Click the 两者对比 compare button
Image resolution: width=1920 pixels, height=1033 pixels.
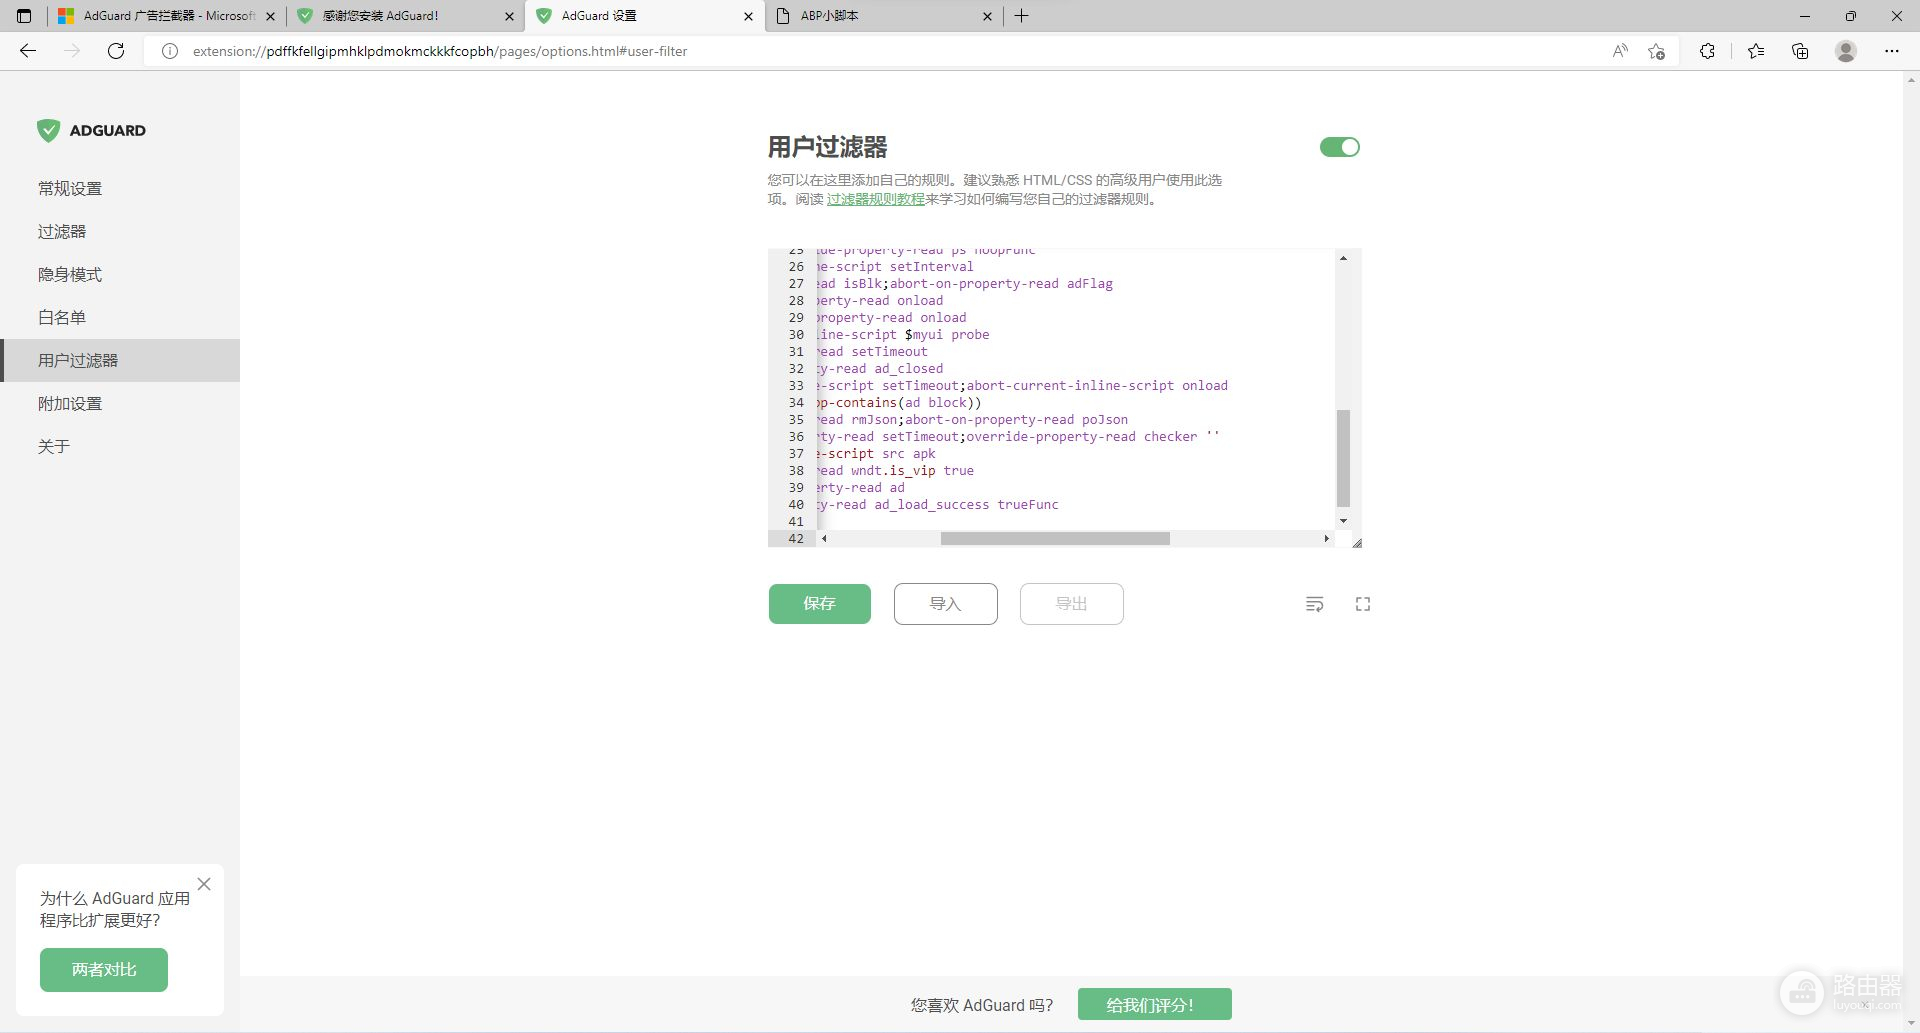(x=104, y=970)
